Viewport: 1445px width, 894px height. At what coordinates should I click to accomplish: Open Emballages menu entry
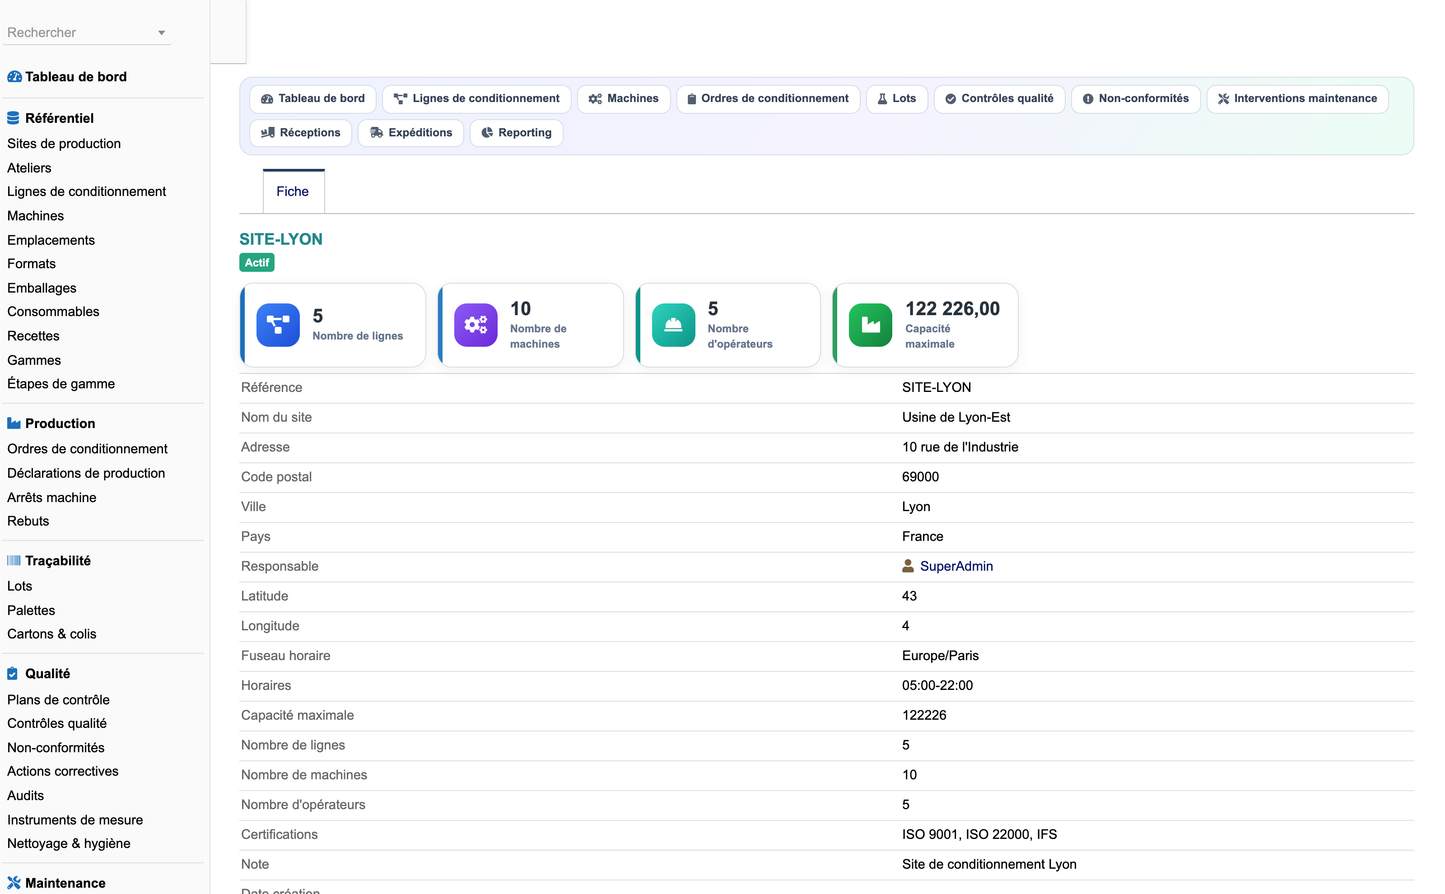pos(42,288)
